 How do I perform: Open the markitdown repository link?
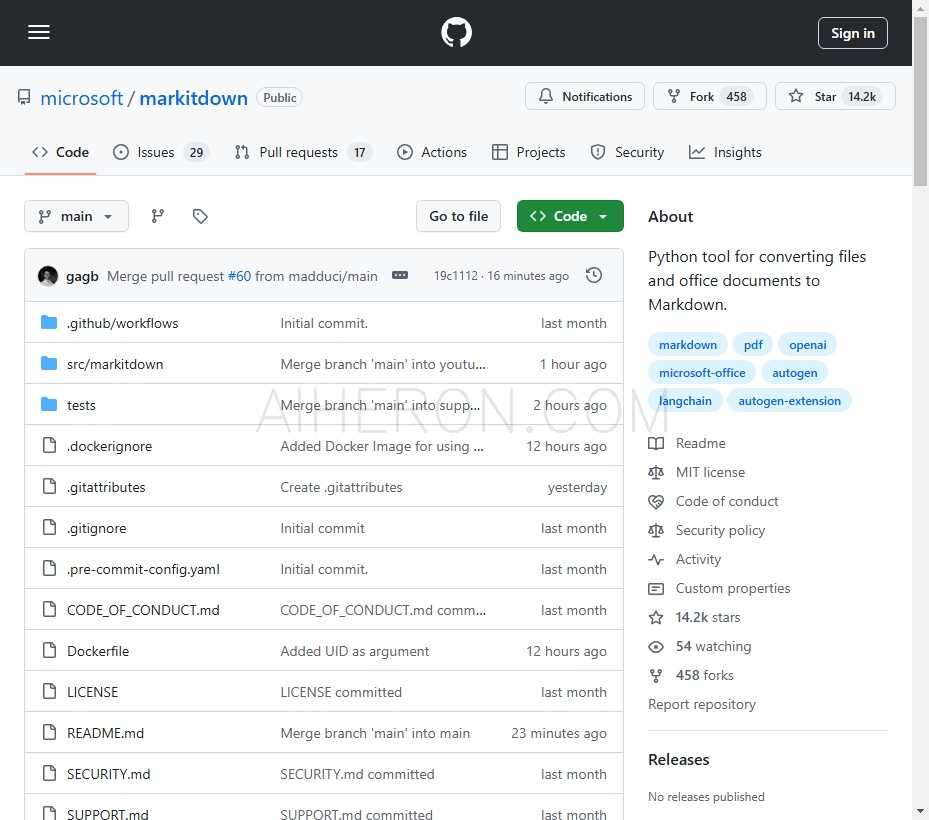tap(193, 98)
